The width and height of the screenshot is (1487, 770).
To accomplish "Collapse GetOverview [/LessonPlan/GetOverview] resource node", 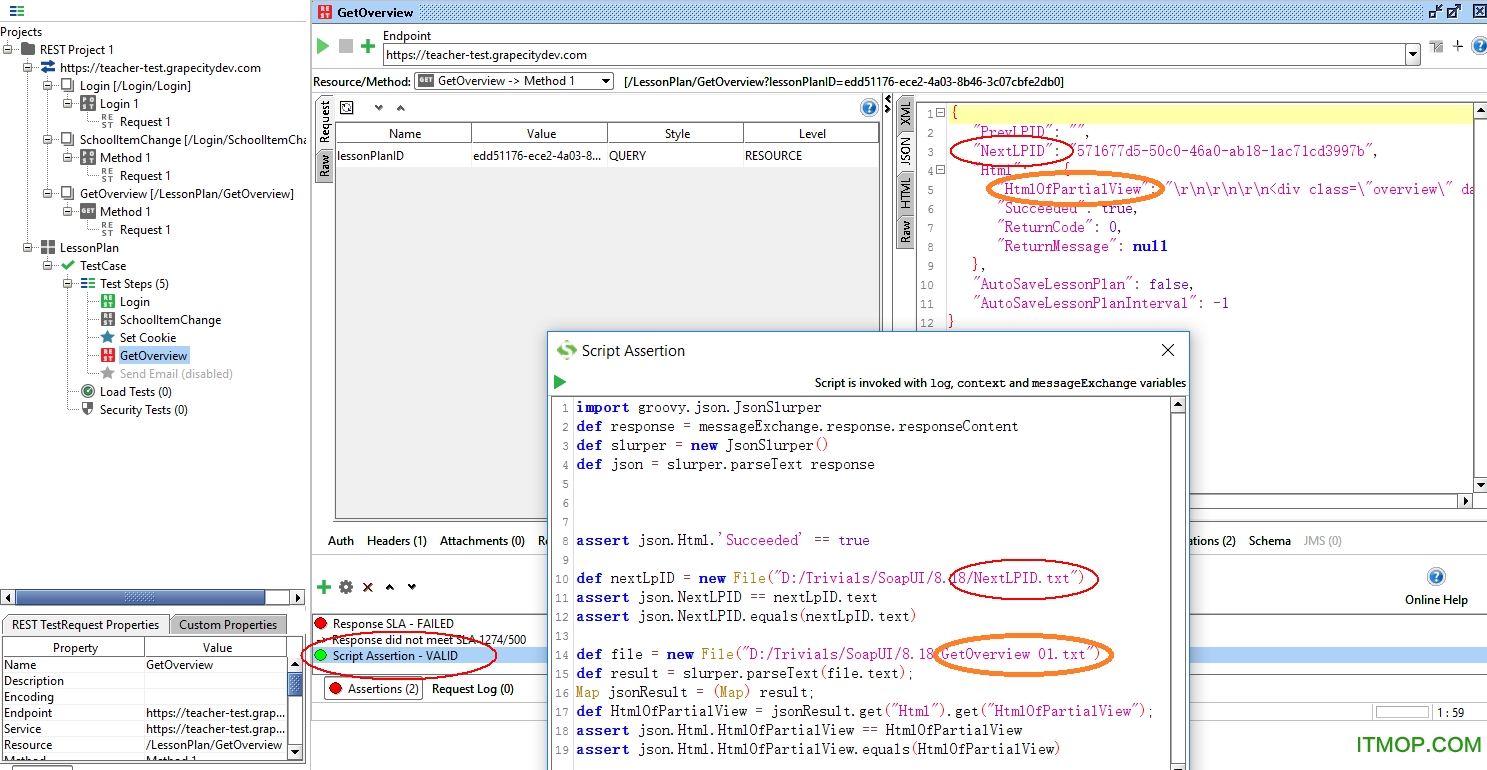I will pyautogui.click(x=48, y=193).
